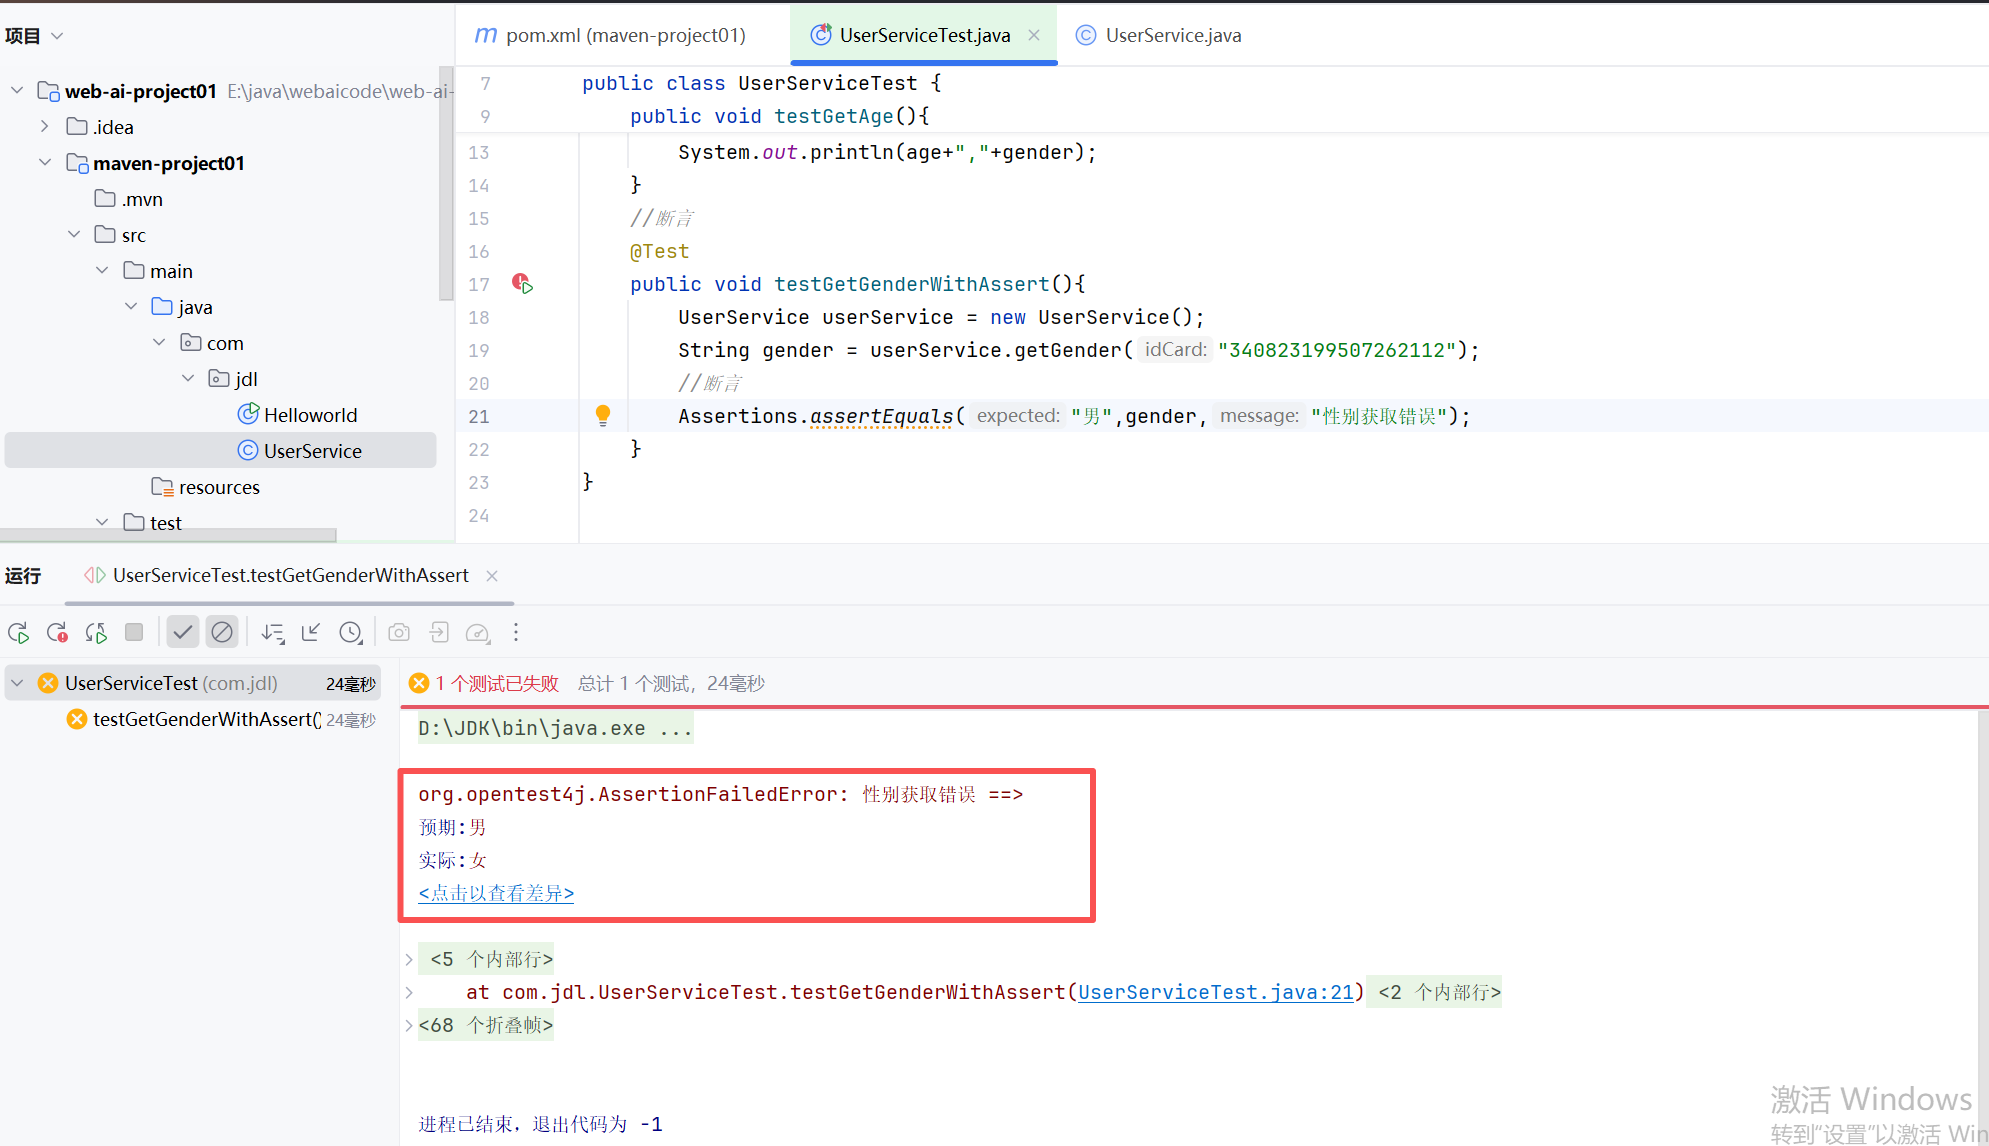
Task: Click the project tree horizontal scrollbar
Action: (168, 535)
